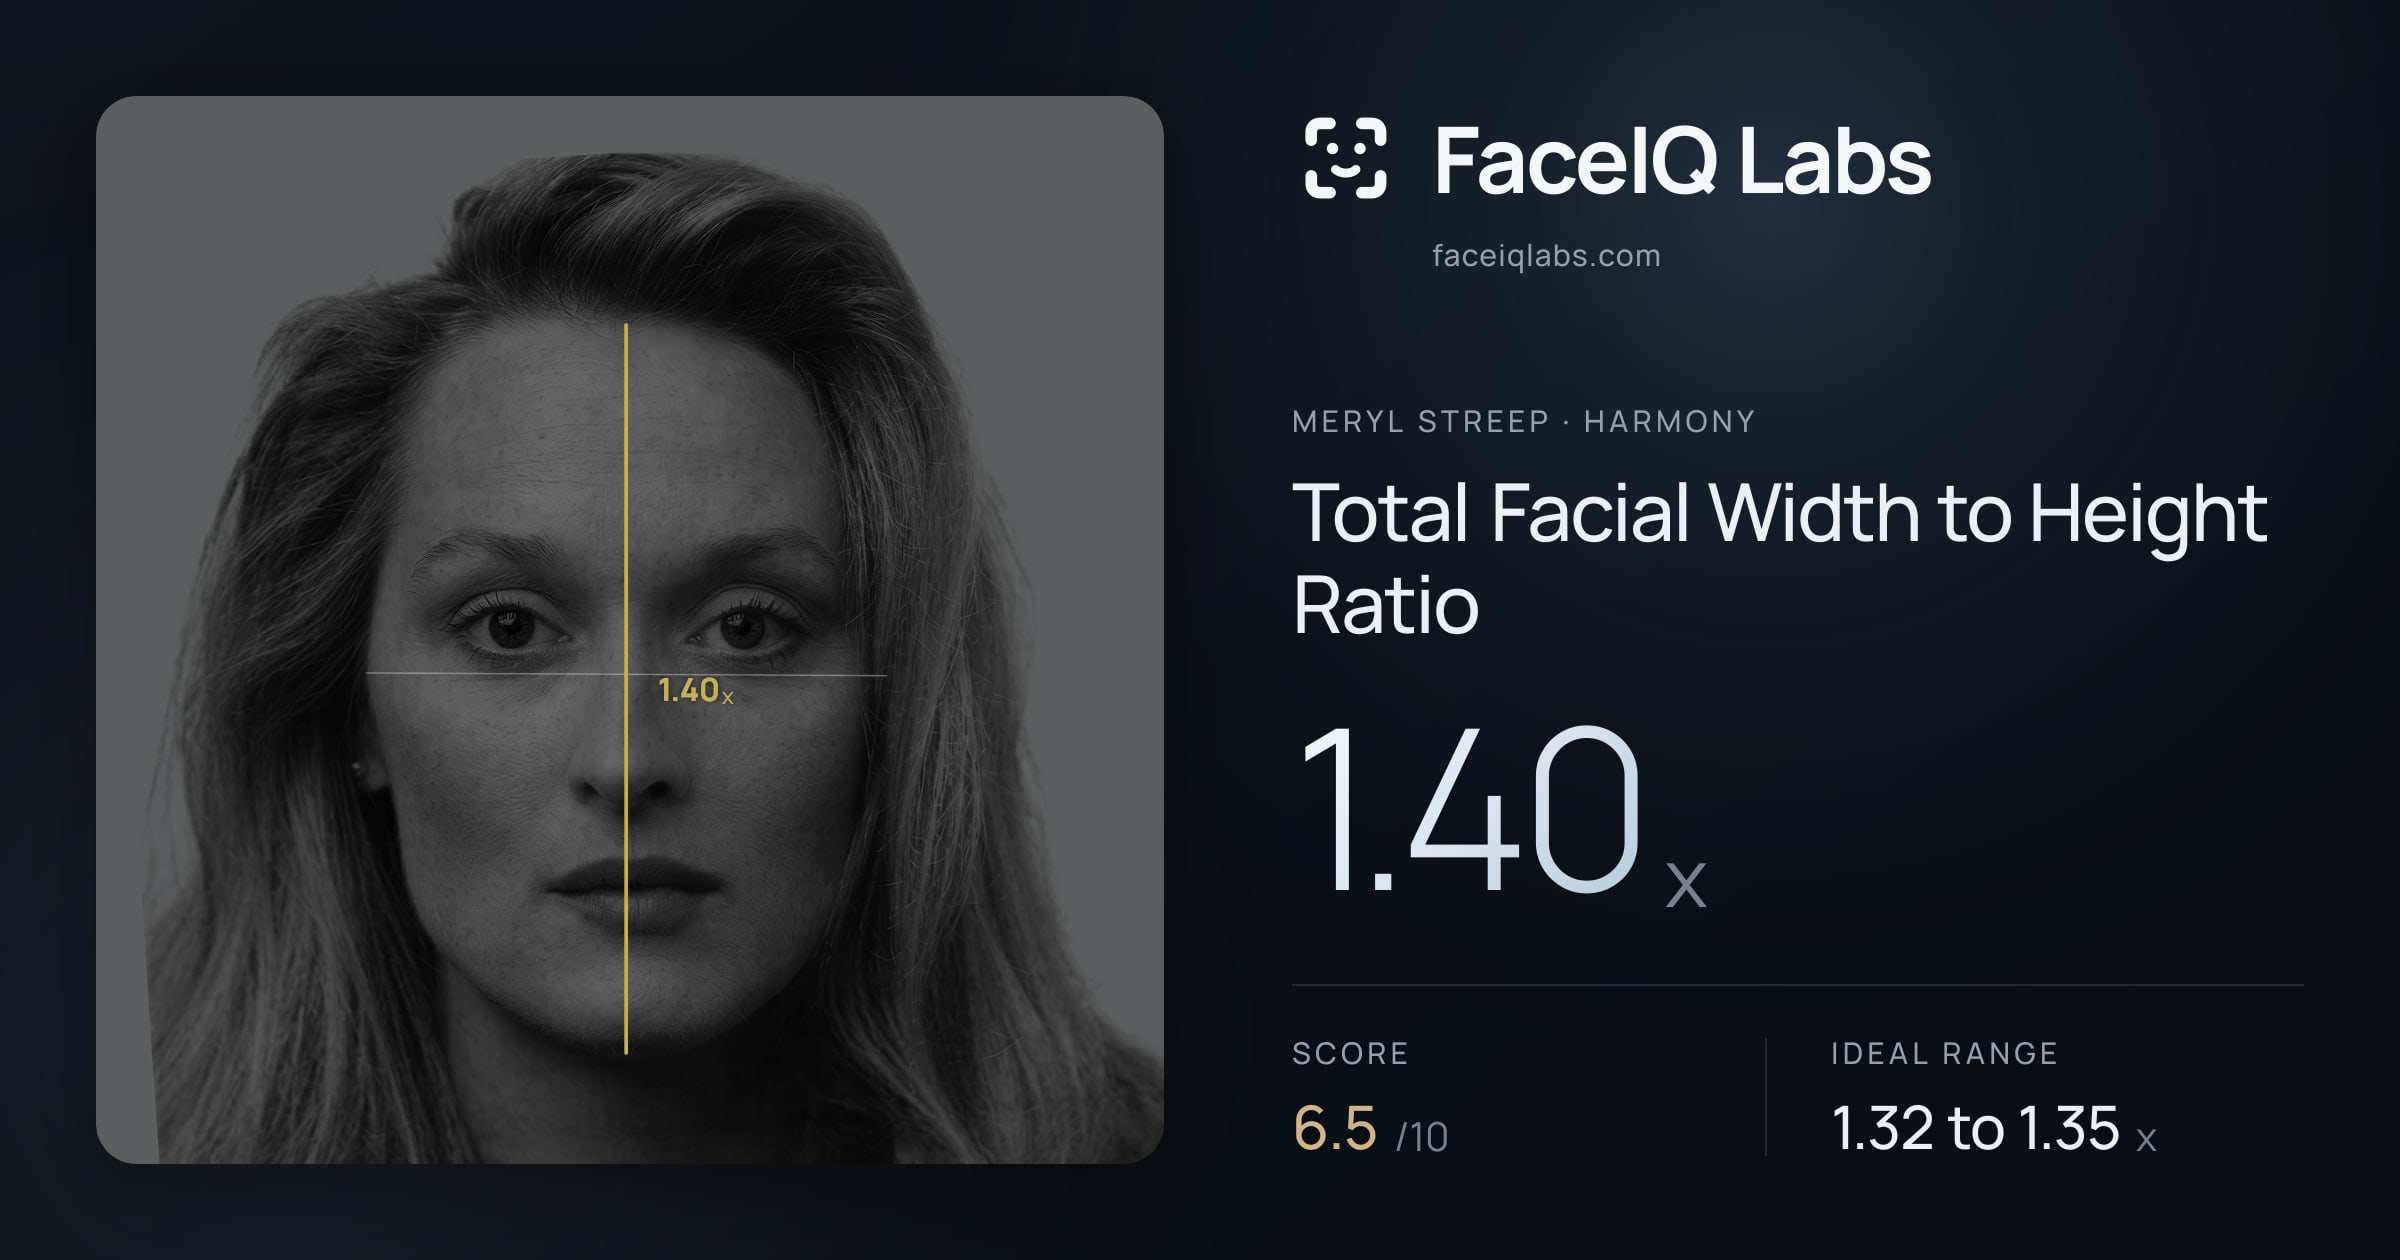Click the 6.5 /10 score value

pyautogui.click(x=1370, y=1129)
